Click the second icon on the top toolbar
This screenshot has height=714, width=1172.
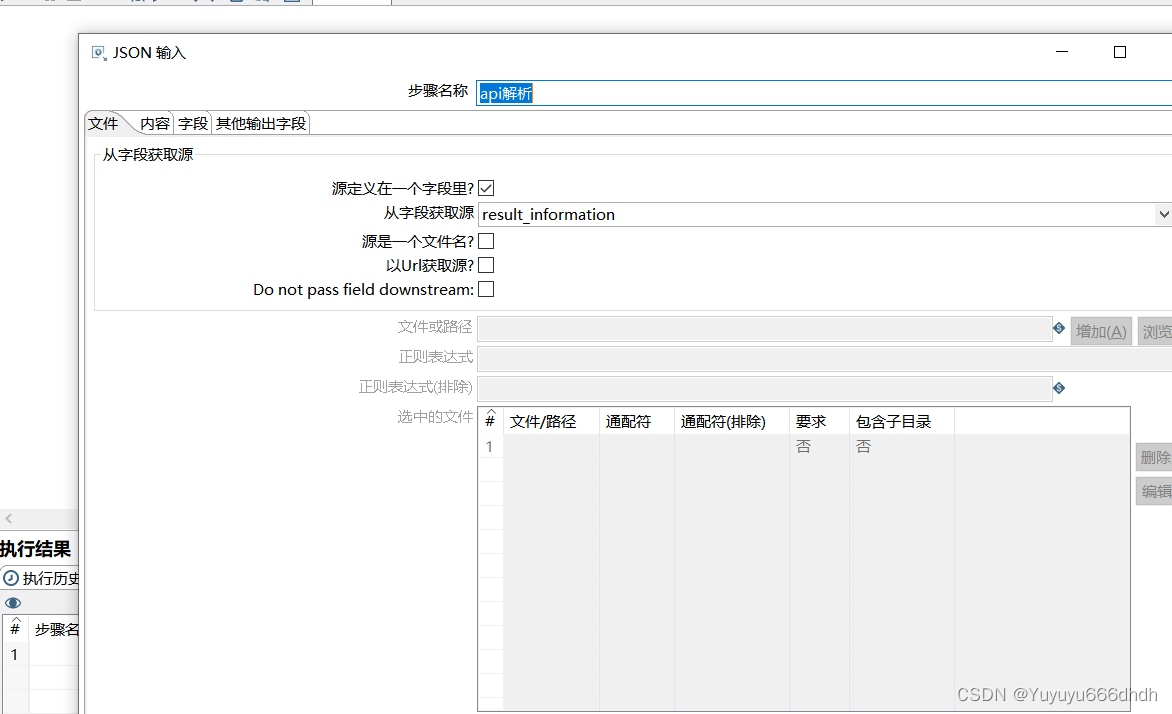point(48,3)
